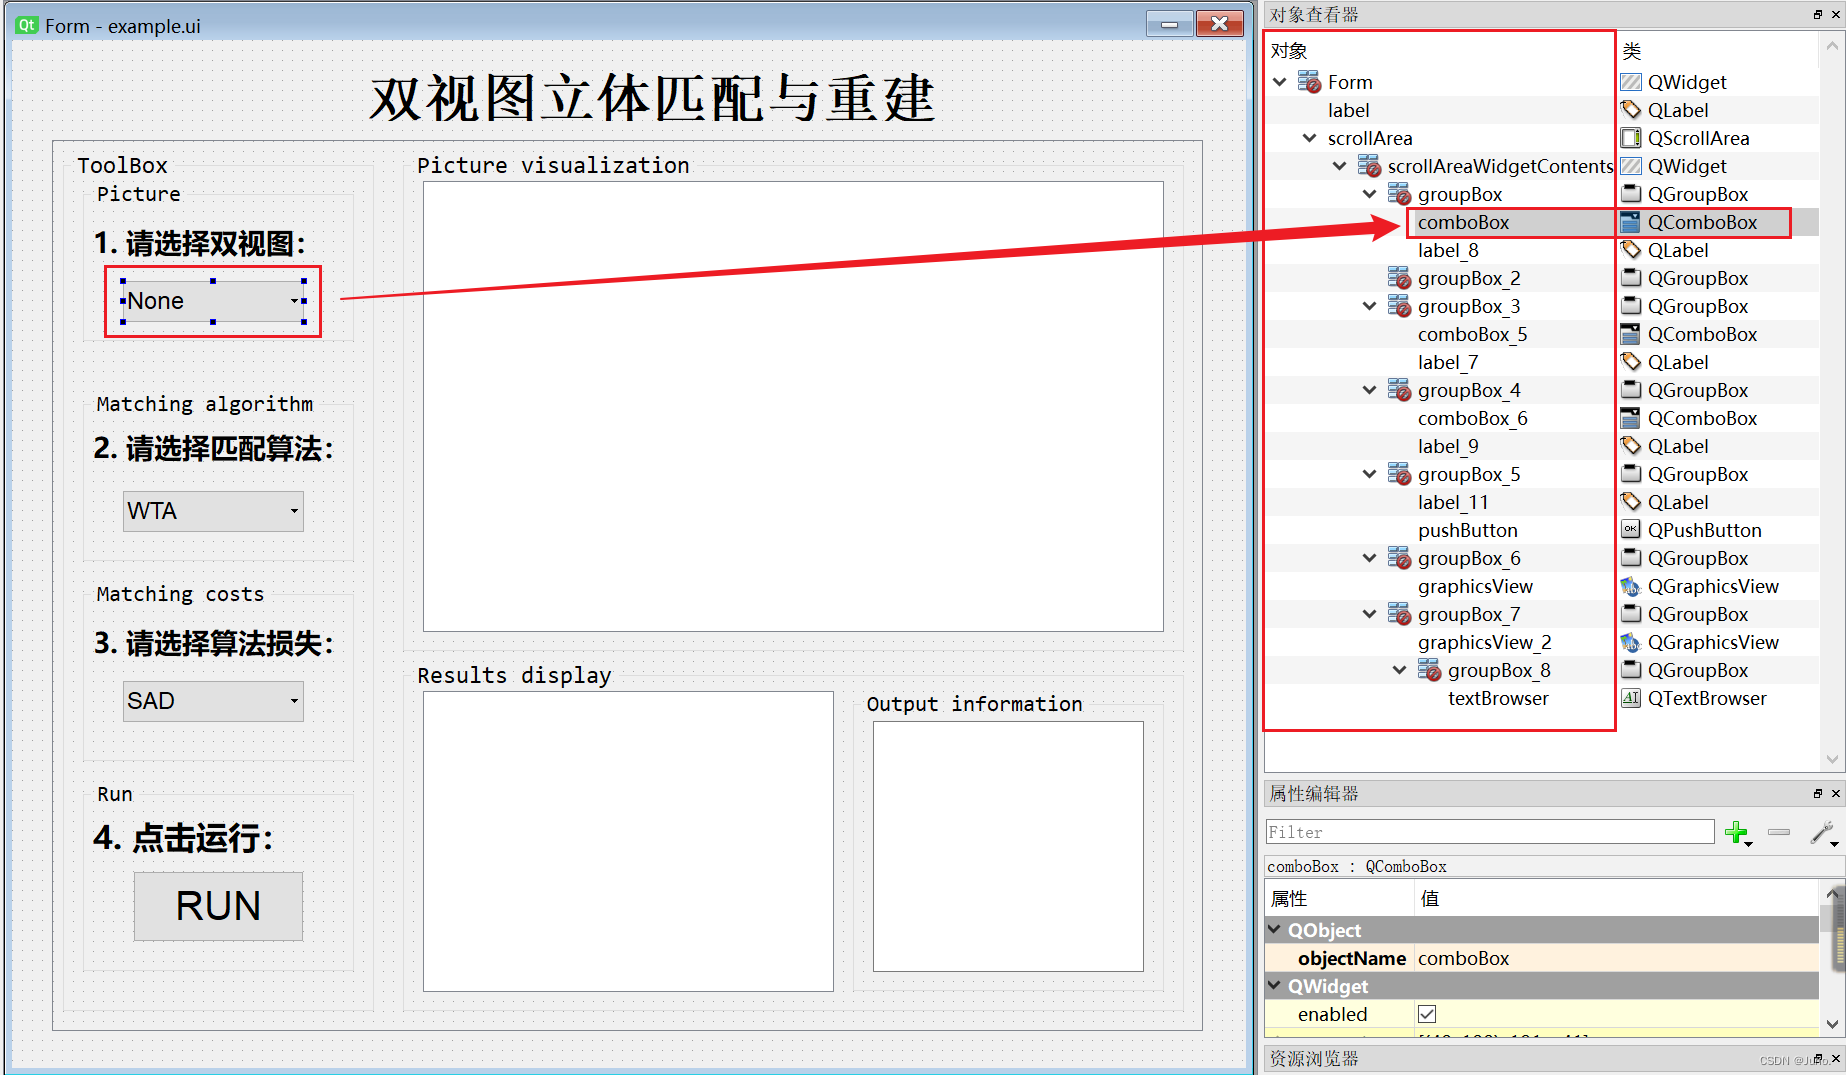
Task: Close the property editor panel
Action: tap(1836, 793)
